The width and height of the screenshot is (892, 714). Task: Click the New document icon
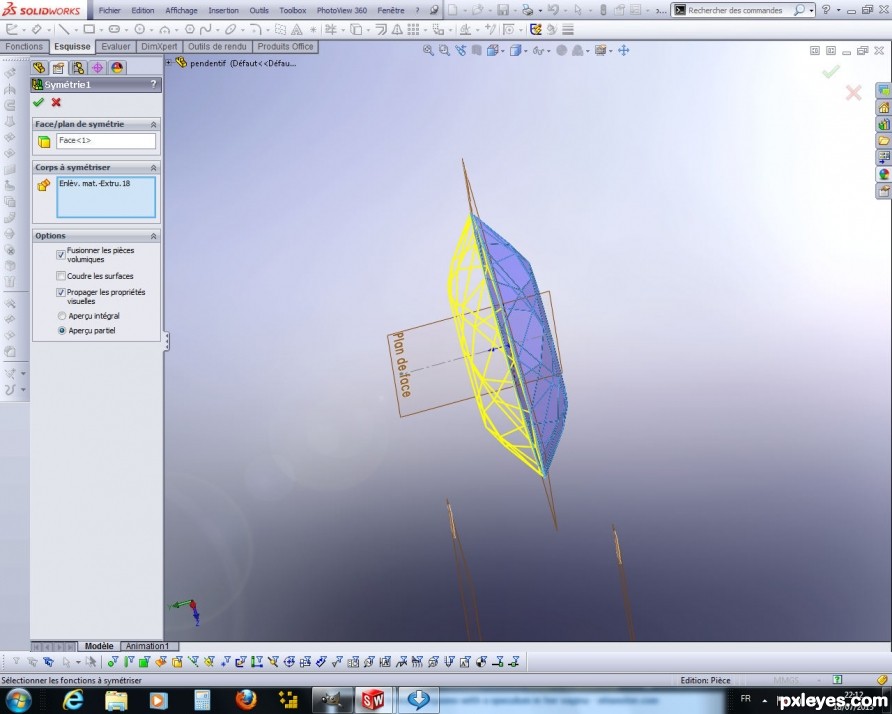[x=452, y=10]
